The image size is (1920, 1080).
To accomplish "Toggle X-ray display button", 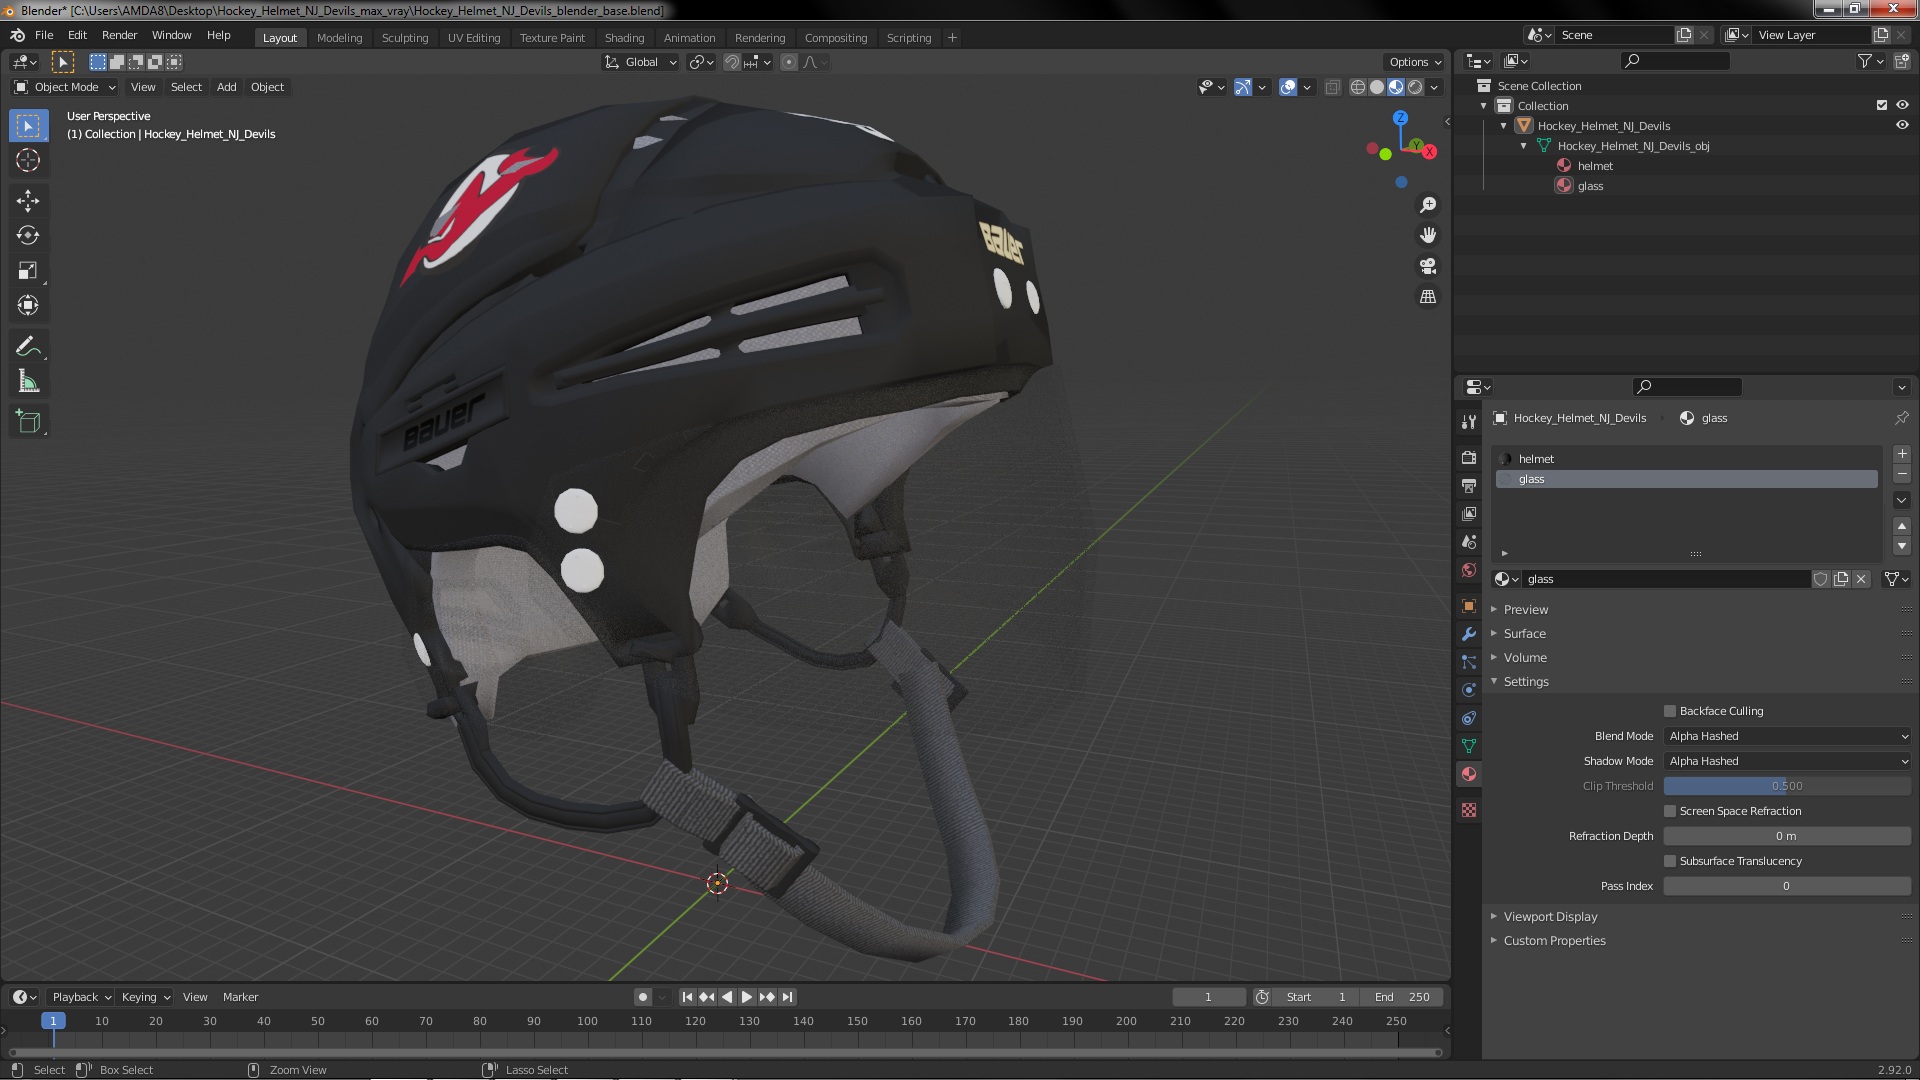I will pyautogui.click(x=1332, y=87).
